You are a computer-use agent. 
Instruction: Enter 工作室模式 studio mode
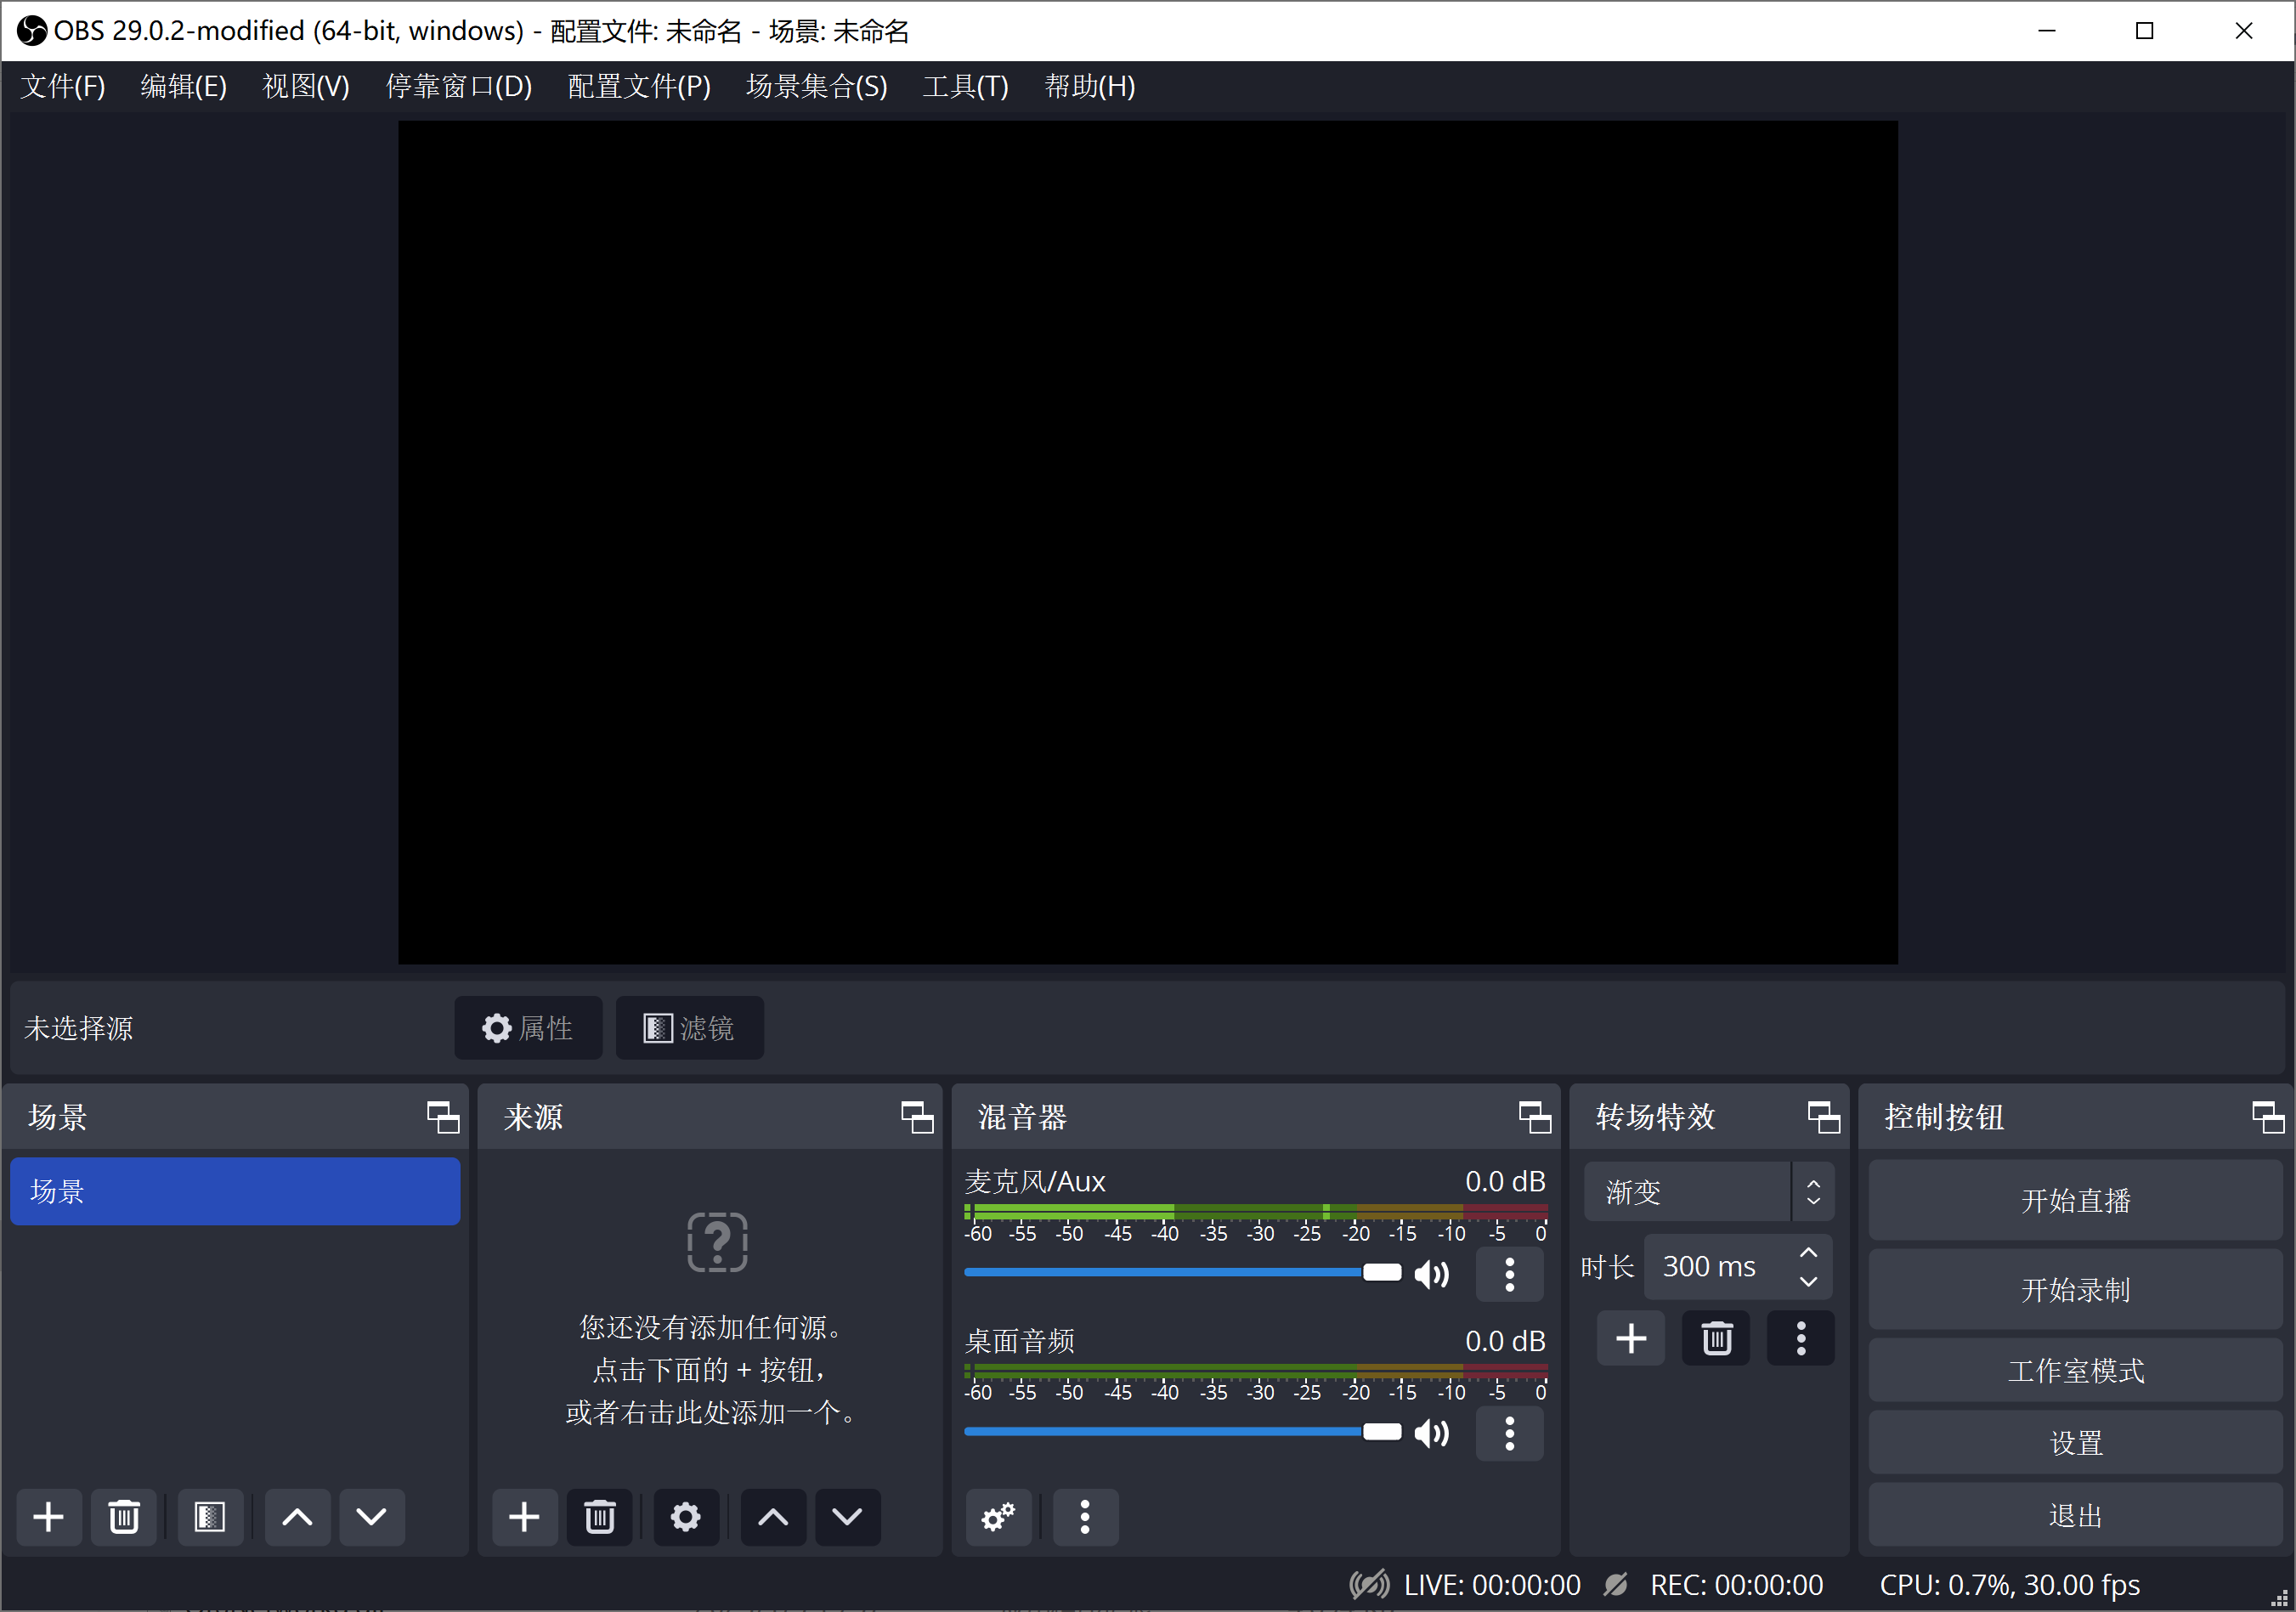[x=2074, y=1371]
